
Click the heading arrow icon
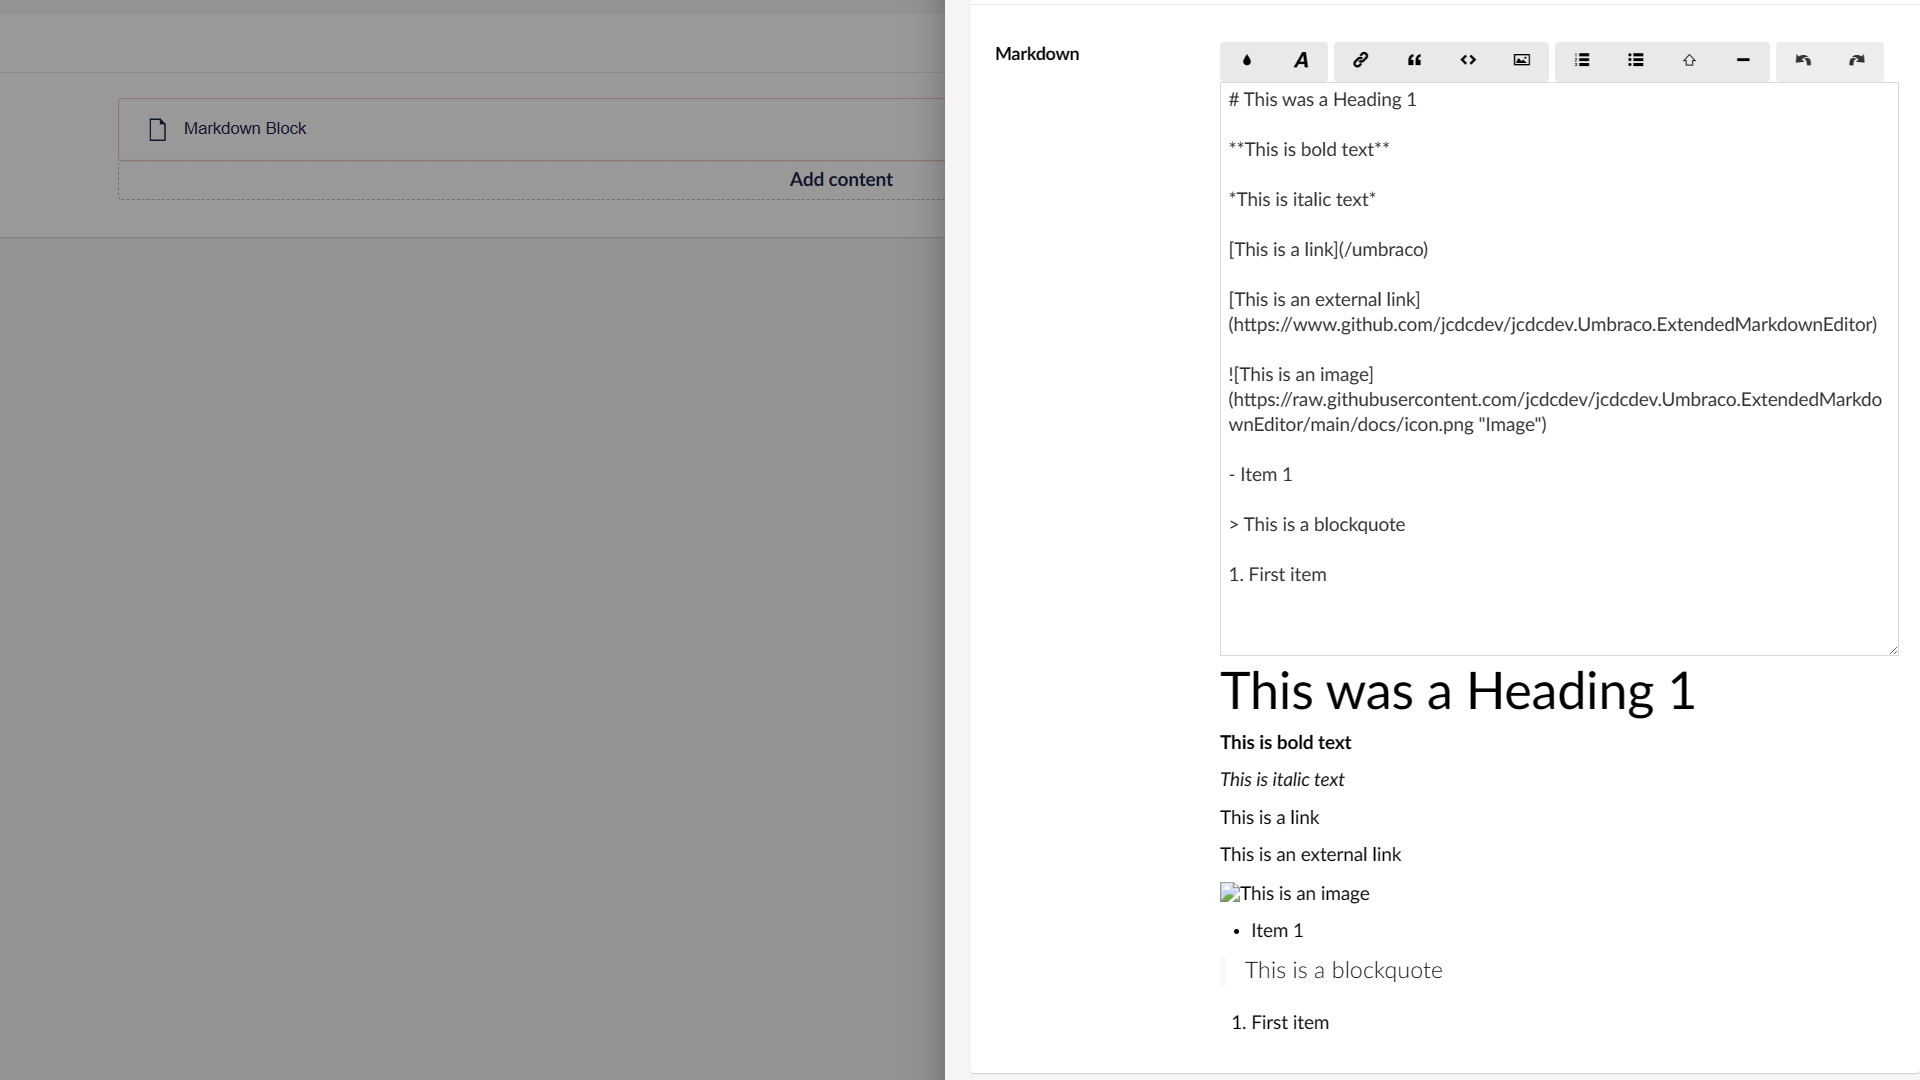tap(1689, 60)
